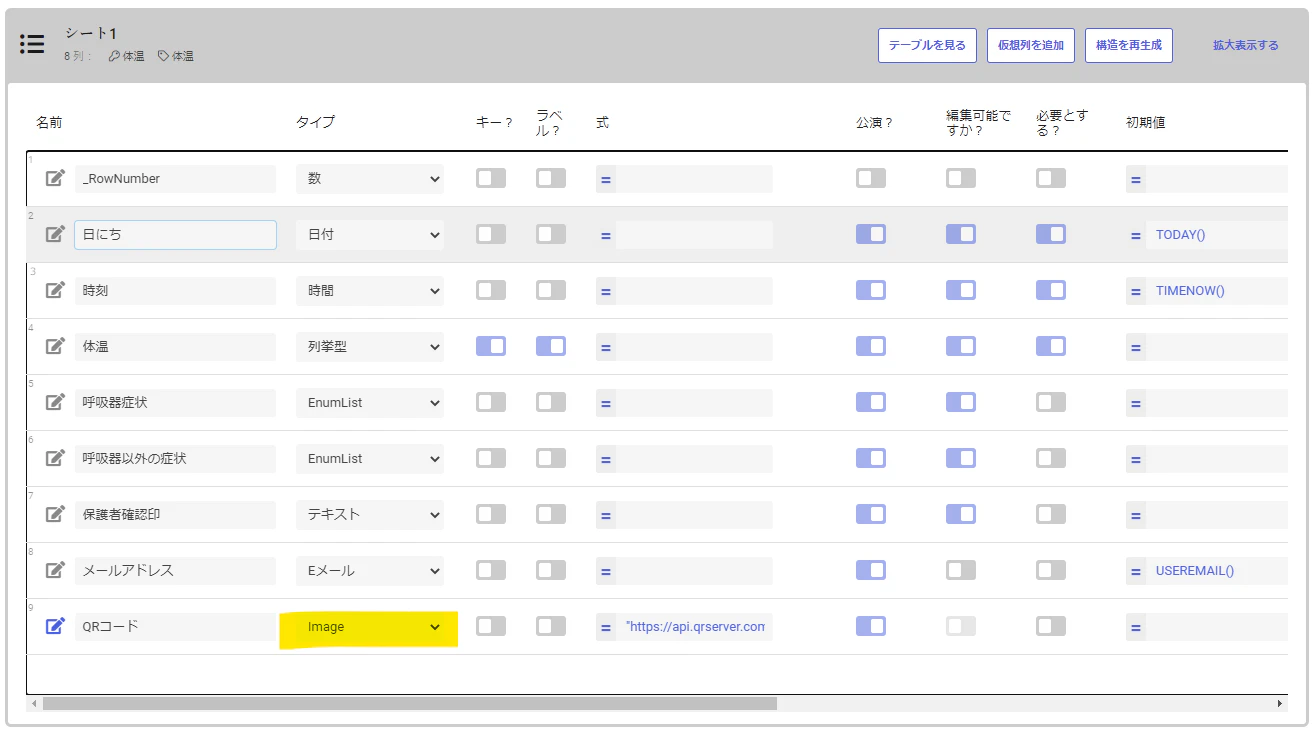The width and height of the screenshot is (1313, 731).
Task: Open edit pencil for _RowNumber column
Action: coord(56,179)
